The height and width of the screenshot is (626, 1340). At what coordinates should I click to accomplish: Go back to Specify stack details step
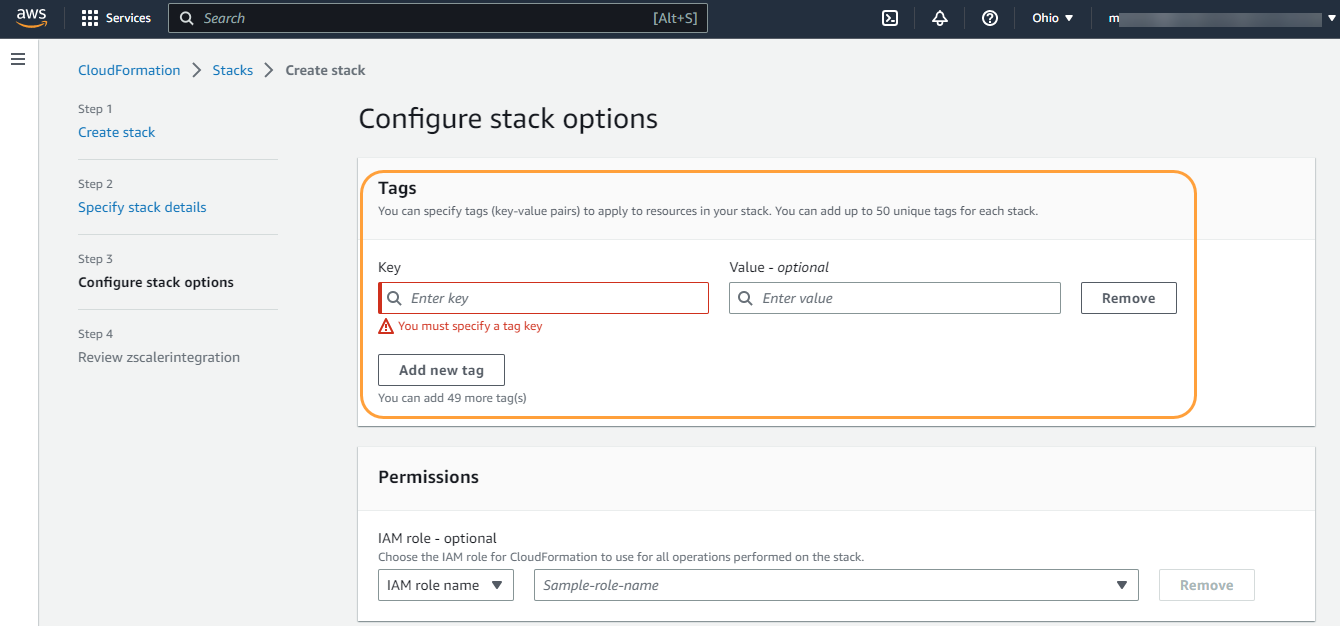click(x=142, y=207)
